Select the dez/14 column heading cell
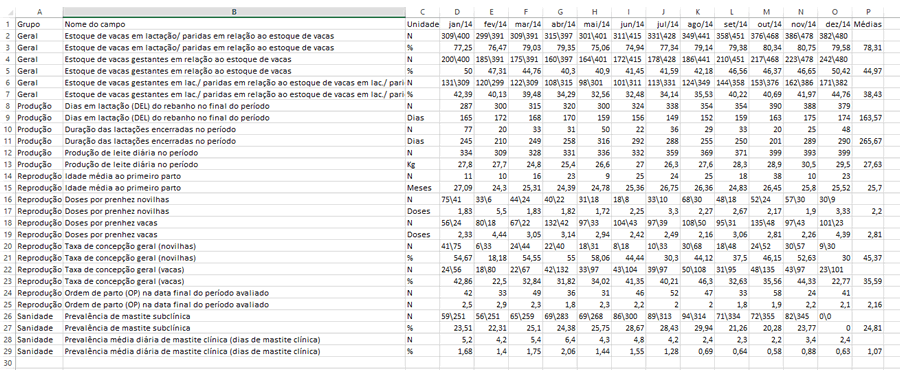The image size is (900, 370). tap(835, 25)
